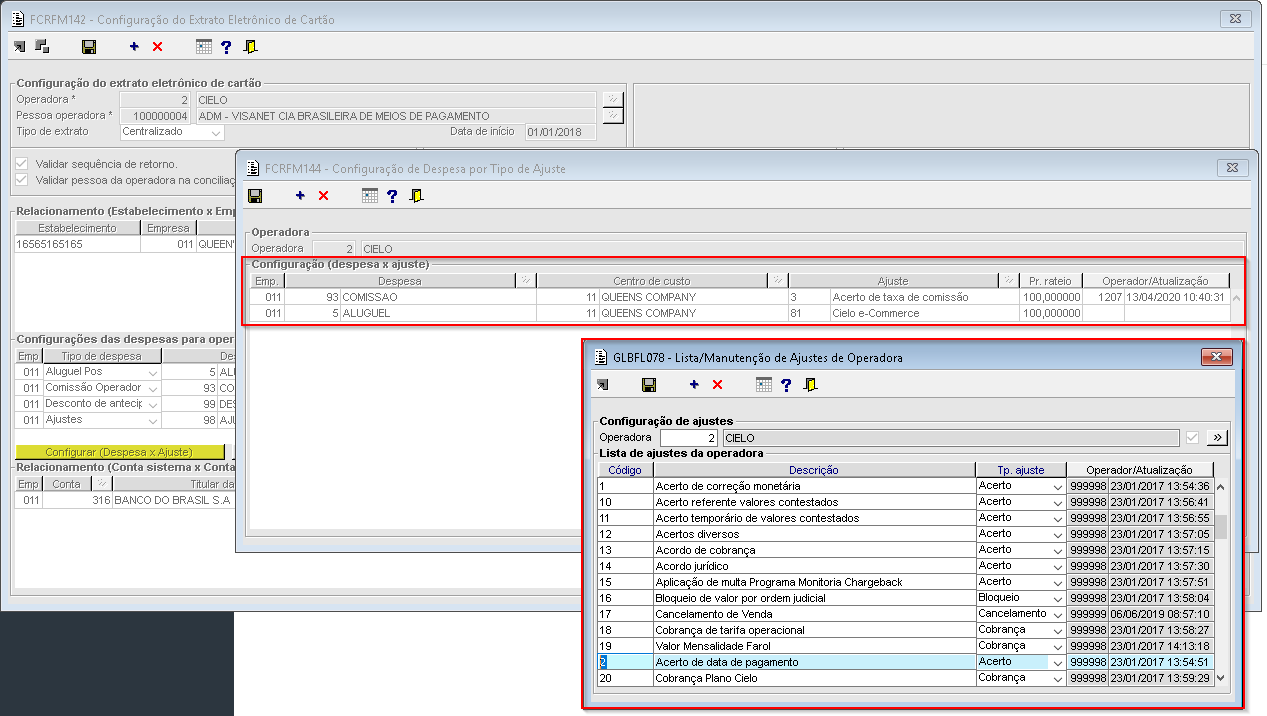Click lookup icon in Despesa column header
This screenshot has width=1267, height=716.
[x=526, y=281]
